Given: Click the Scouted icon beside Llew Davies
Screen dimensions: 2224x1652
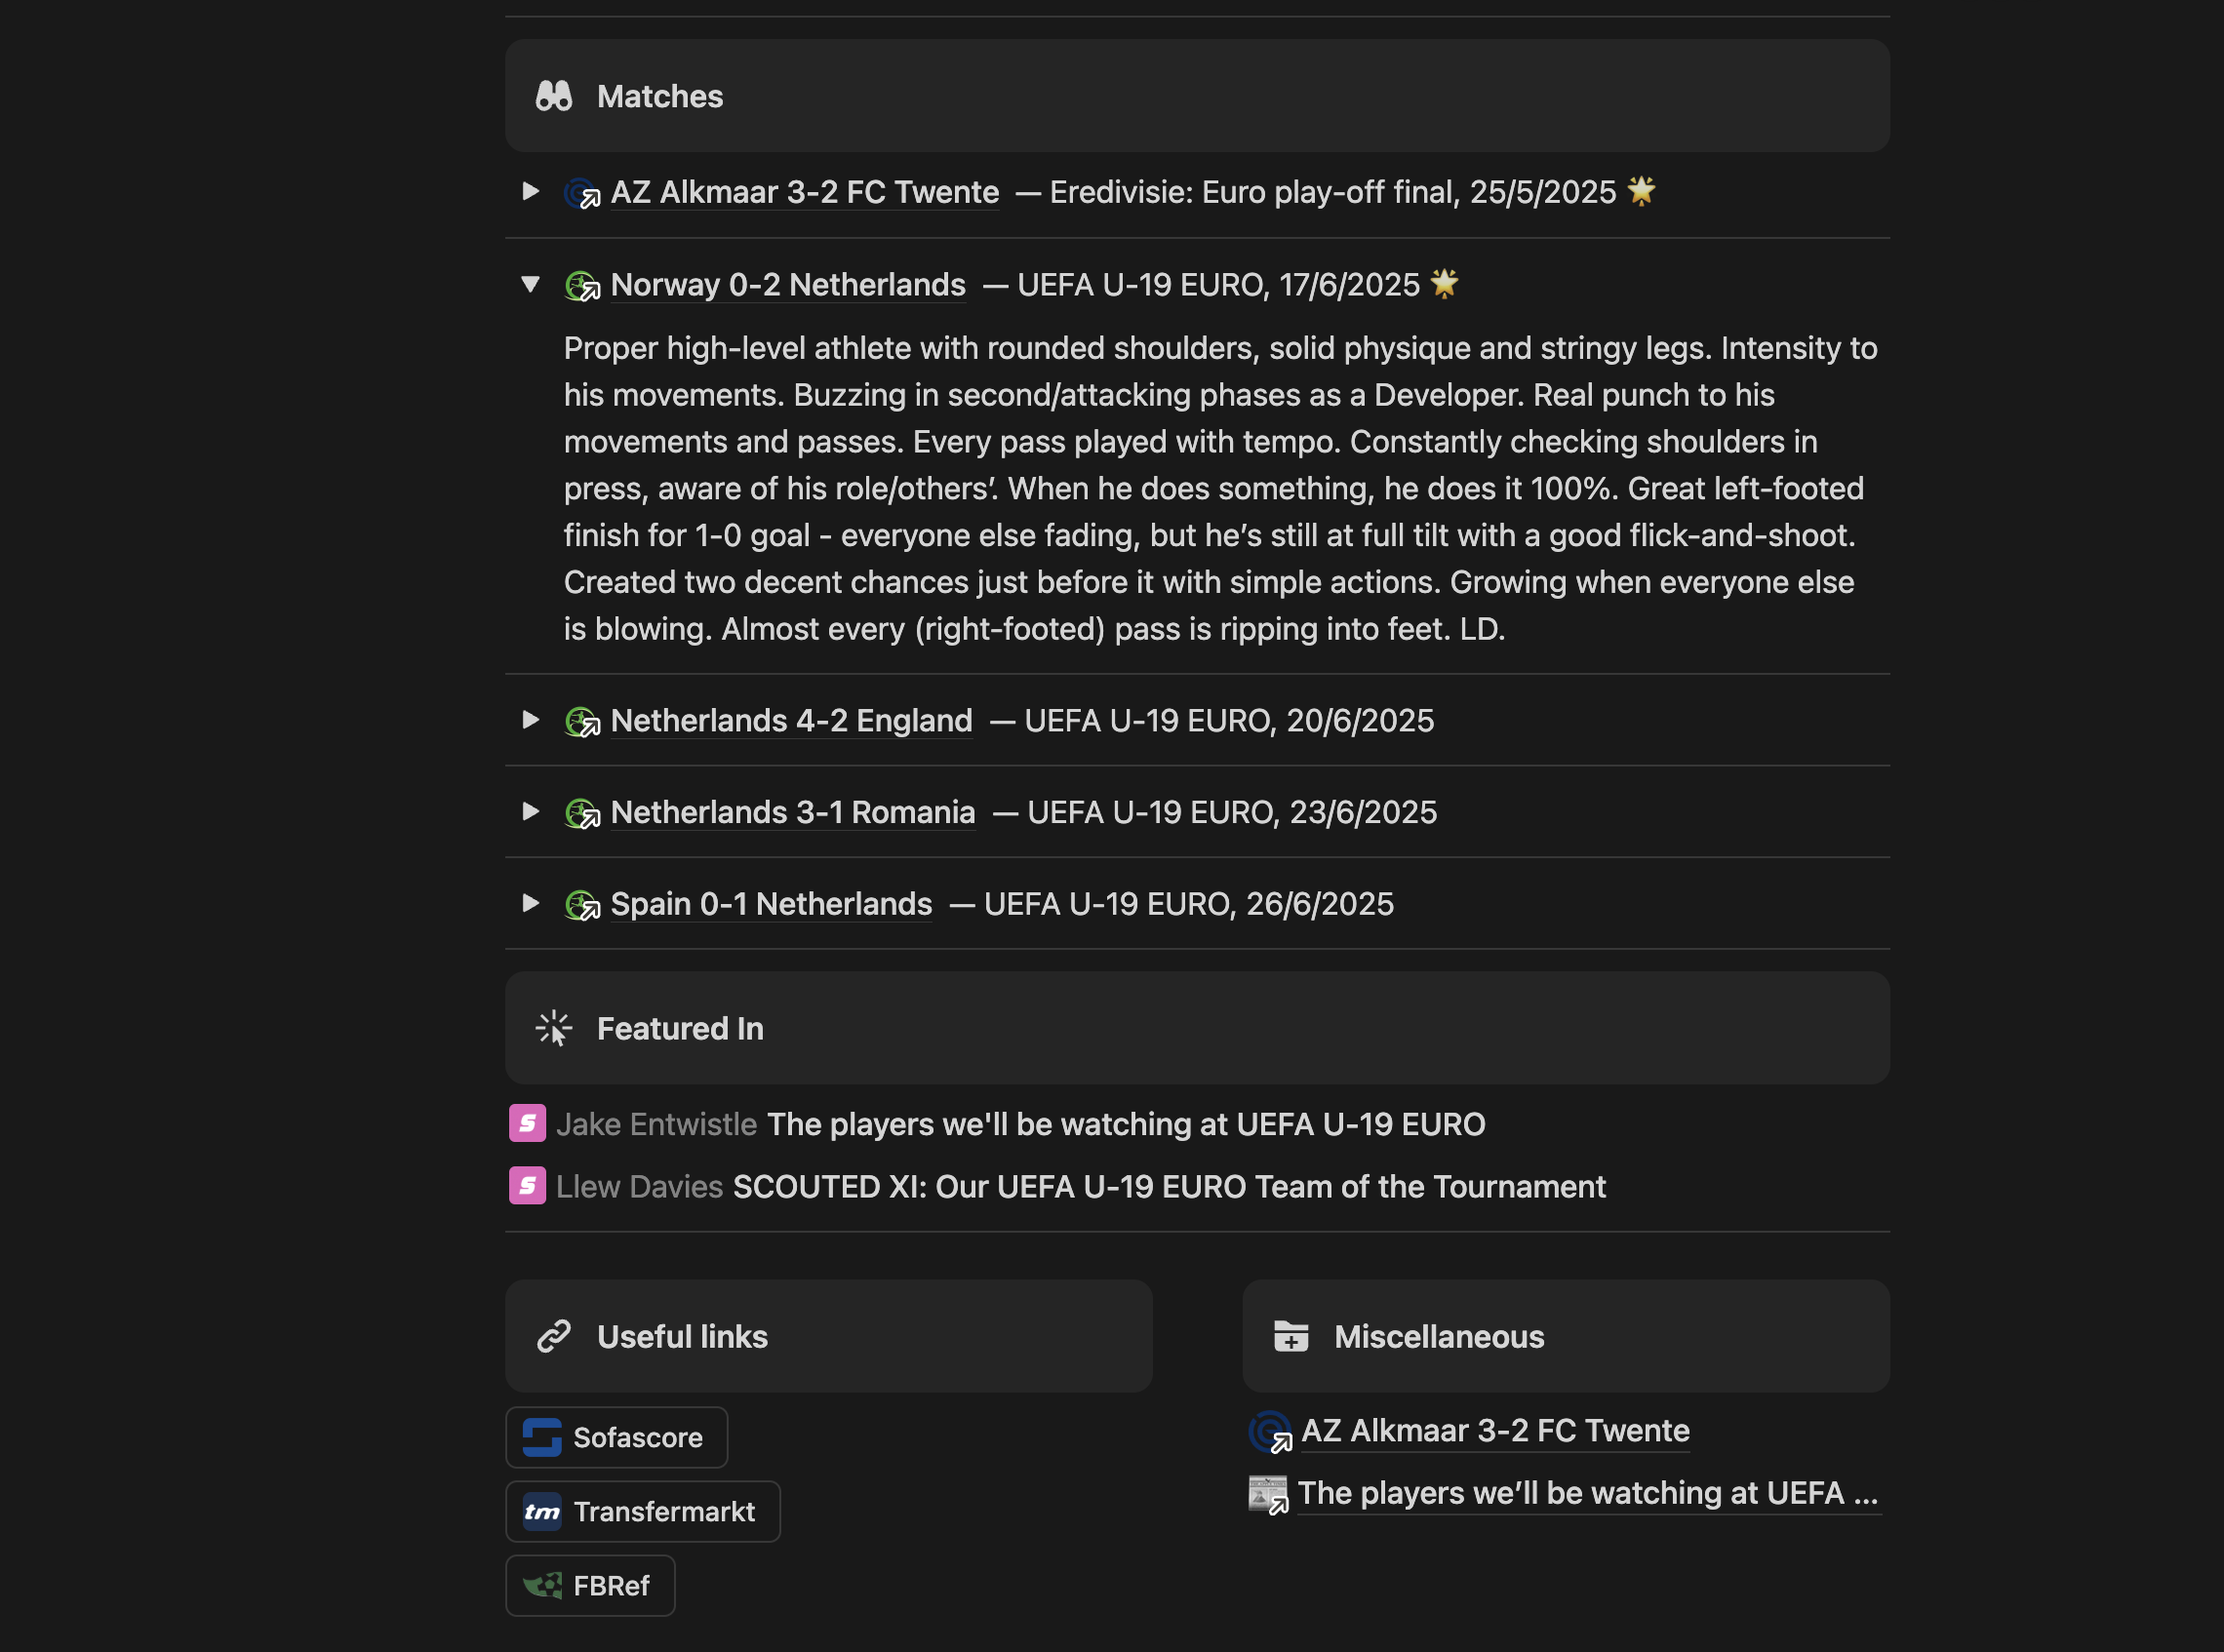Looking at the screenshot, I should 527,1186.
